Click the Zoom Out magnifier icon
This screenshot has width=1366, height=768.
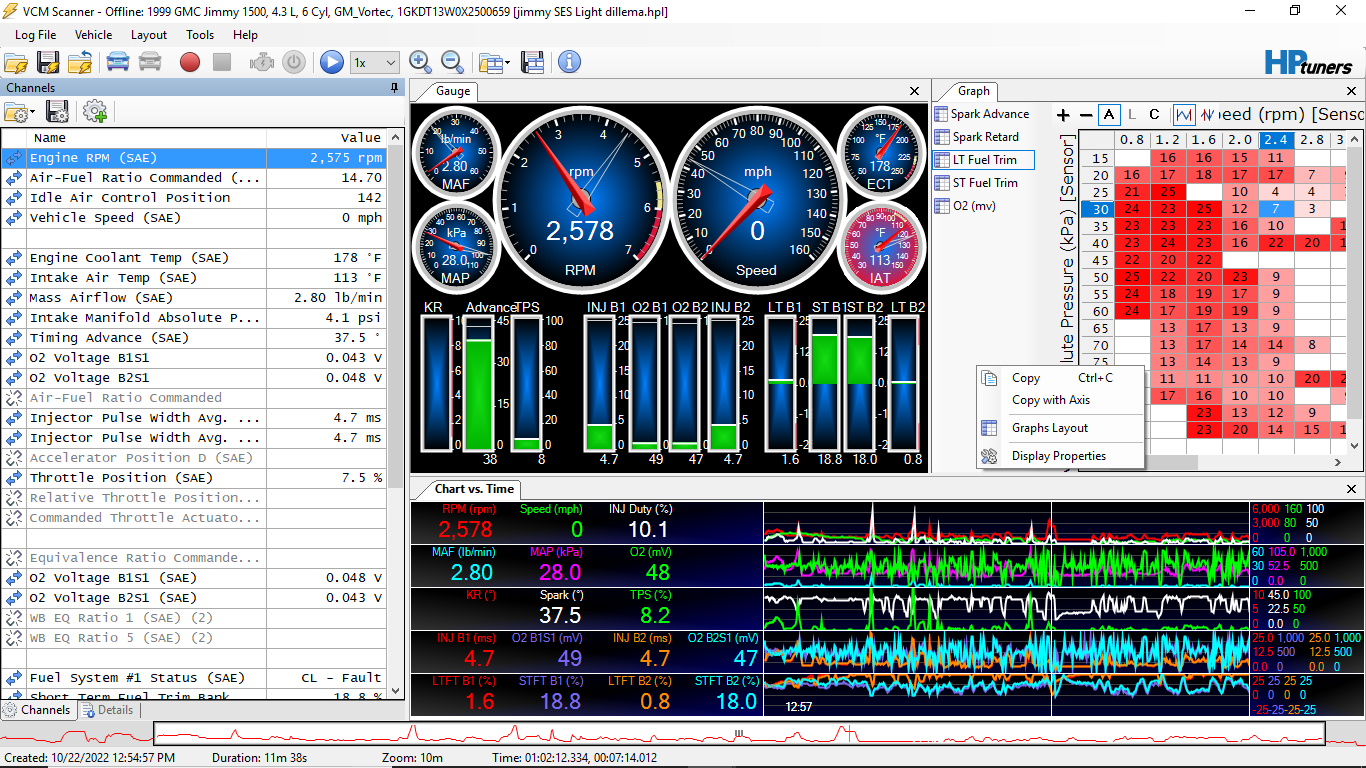pyautogui.click(x=452, y=62)
